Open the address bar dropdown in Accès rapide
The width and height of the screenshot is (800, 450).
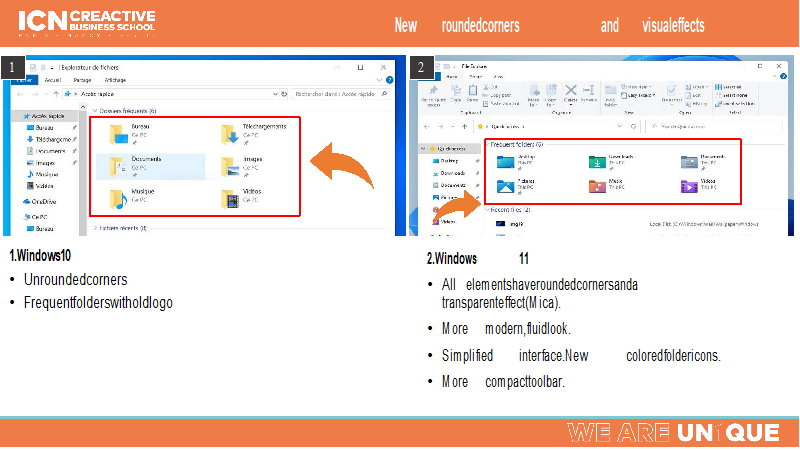click(x=273, y=93)
